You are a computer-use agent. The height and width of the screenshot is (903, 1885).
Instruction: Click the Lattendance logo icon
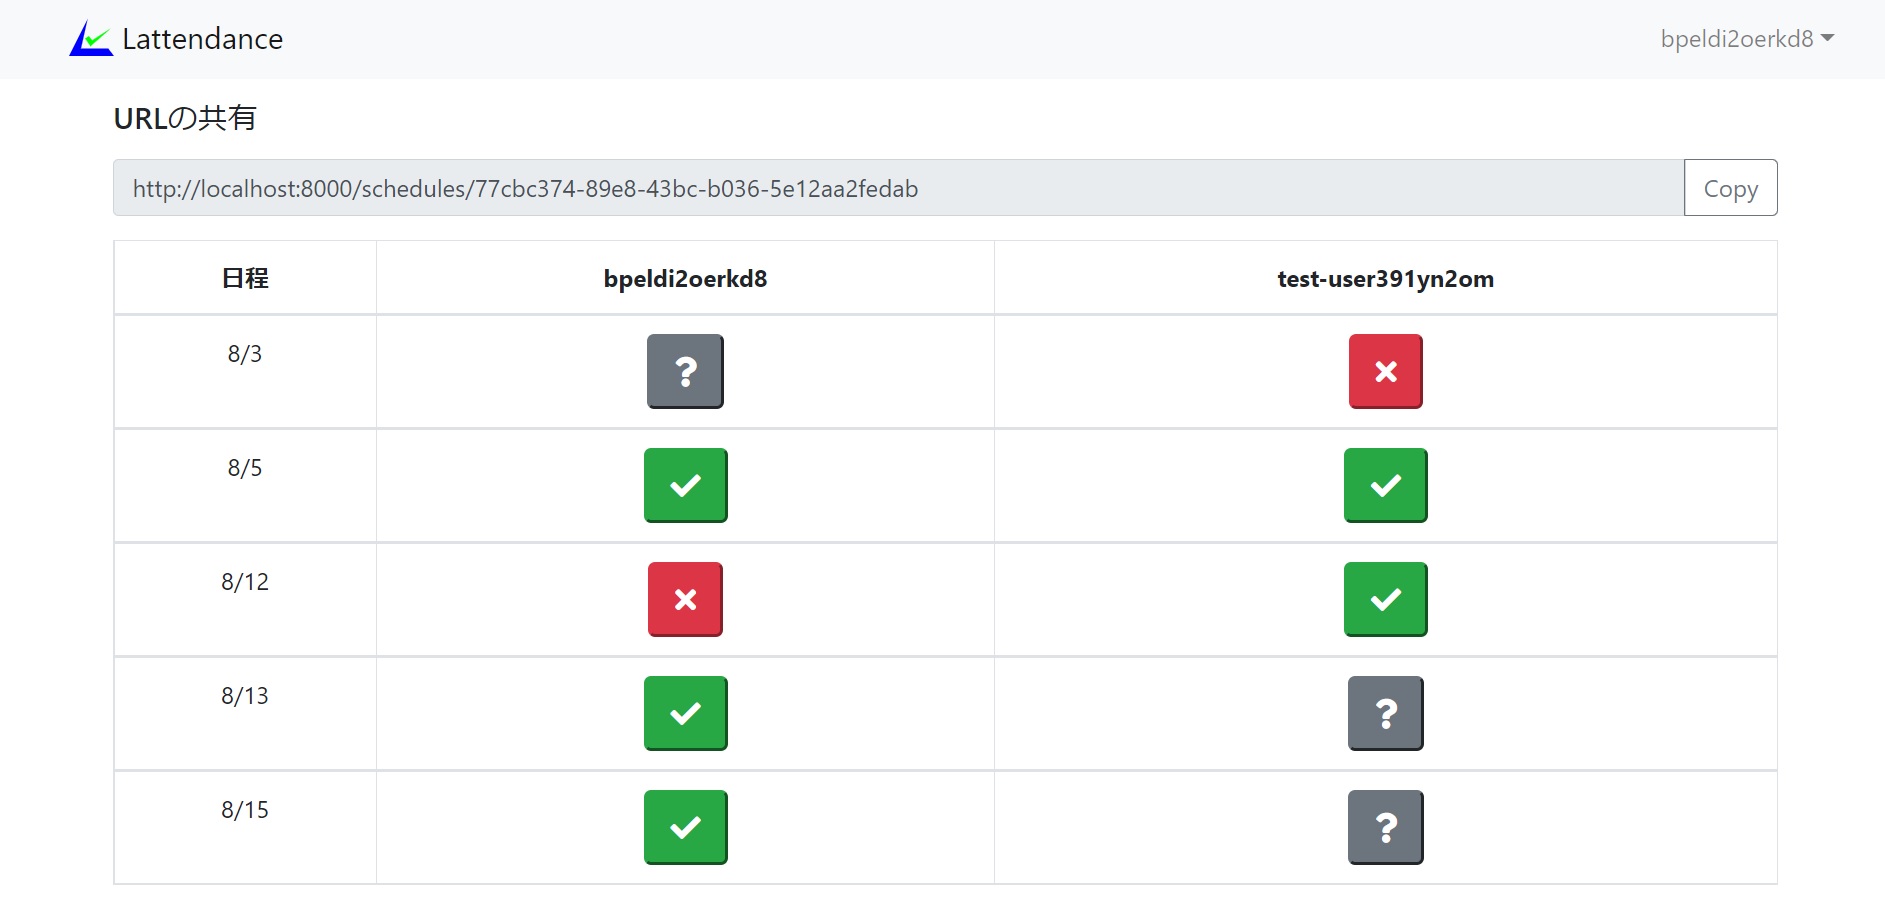(91, 38)
